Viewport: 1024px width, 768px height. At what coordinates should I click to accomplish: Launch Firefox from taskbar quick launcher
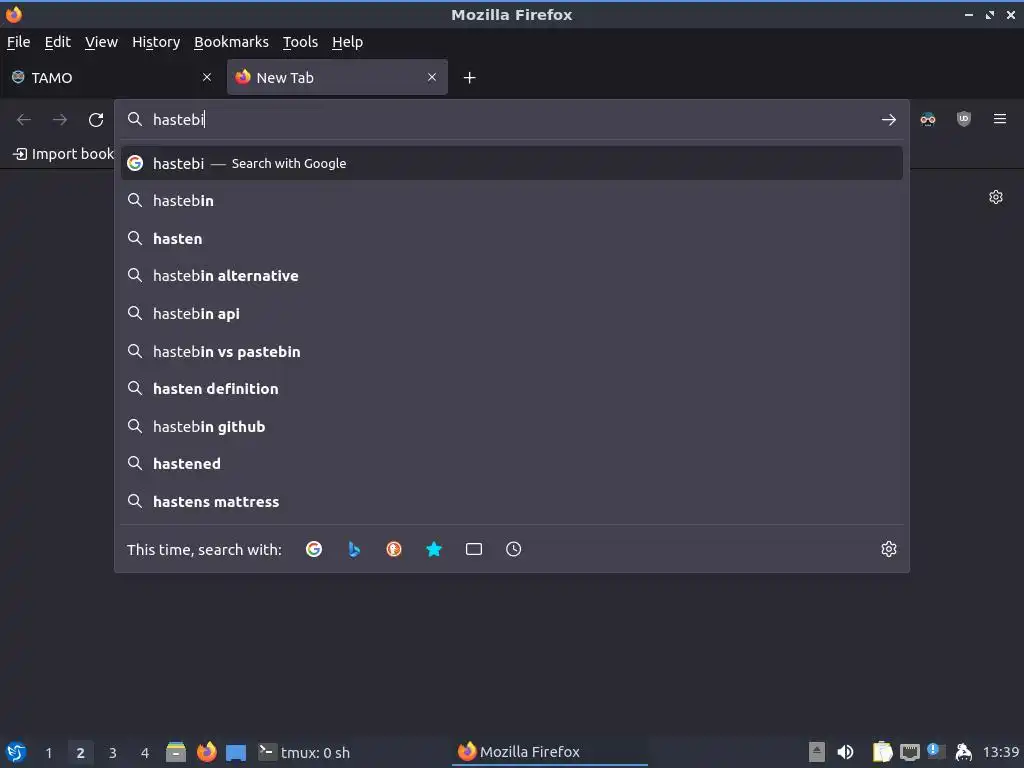pos(206,752)
